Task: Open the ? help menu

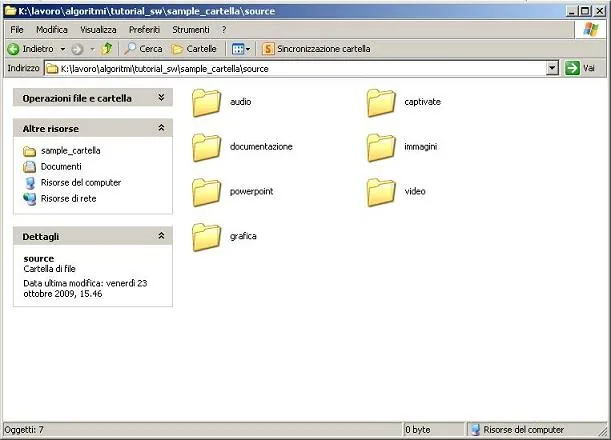Action: (x=224, y=30)
